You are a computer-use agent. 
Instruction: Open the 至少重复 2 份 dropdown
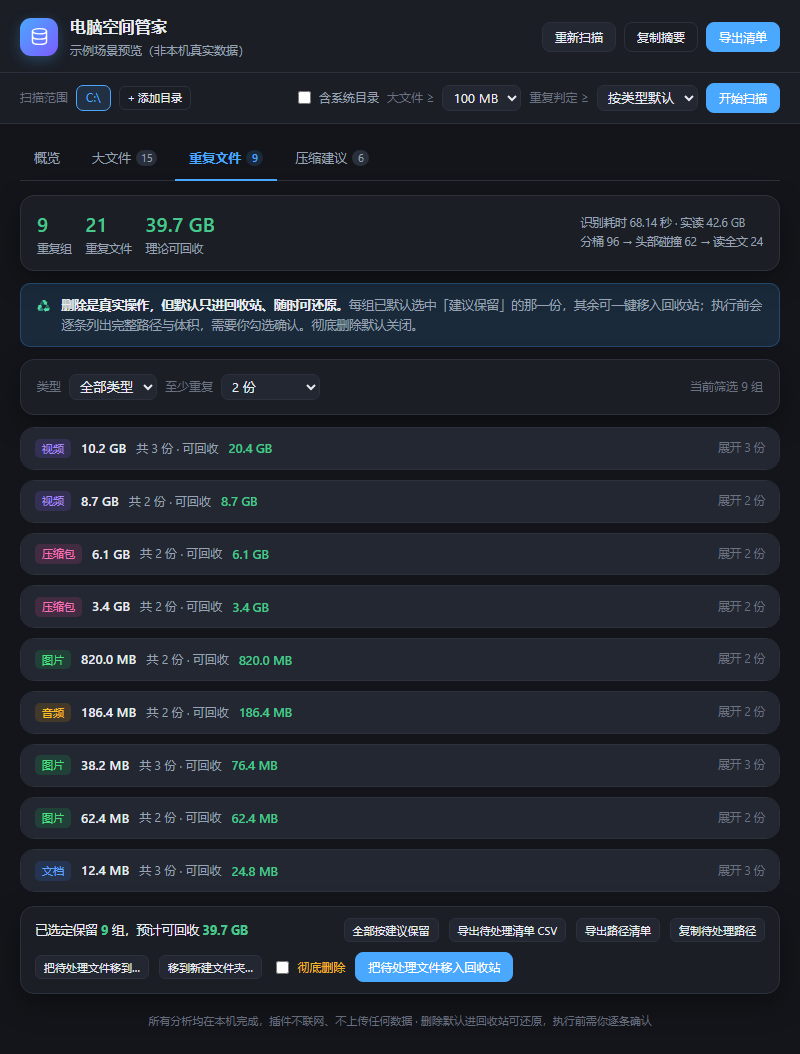[270, 387]
